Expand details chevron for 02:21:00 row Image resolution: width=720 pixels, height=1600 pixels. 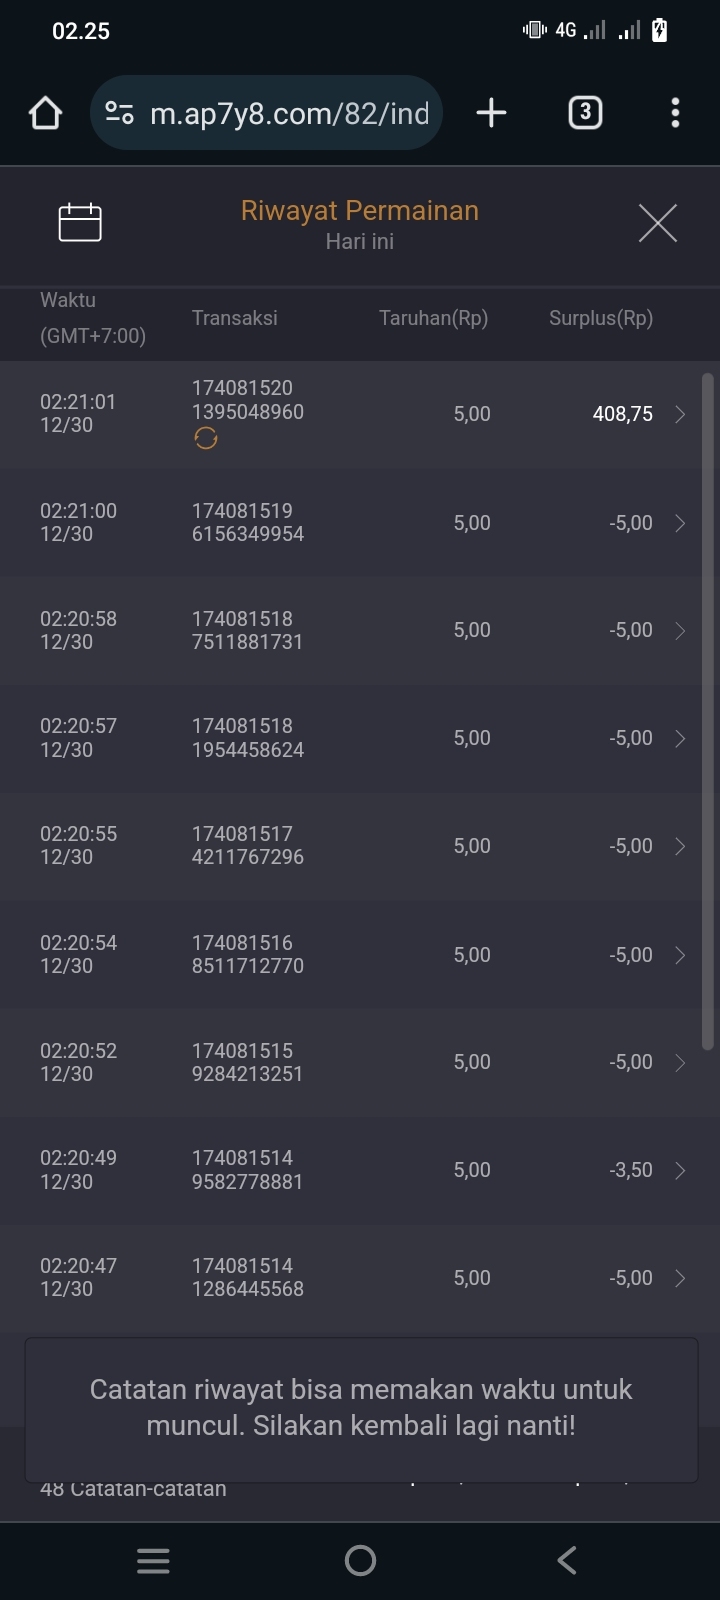680,523
